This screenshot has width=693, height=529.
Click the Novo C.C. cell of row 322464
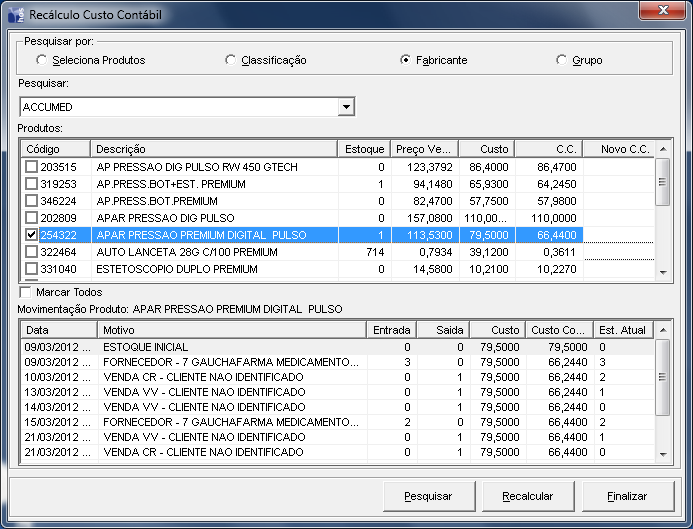(x=619, y=251)
